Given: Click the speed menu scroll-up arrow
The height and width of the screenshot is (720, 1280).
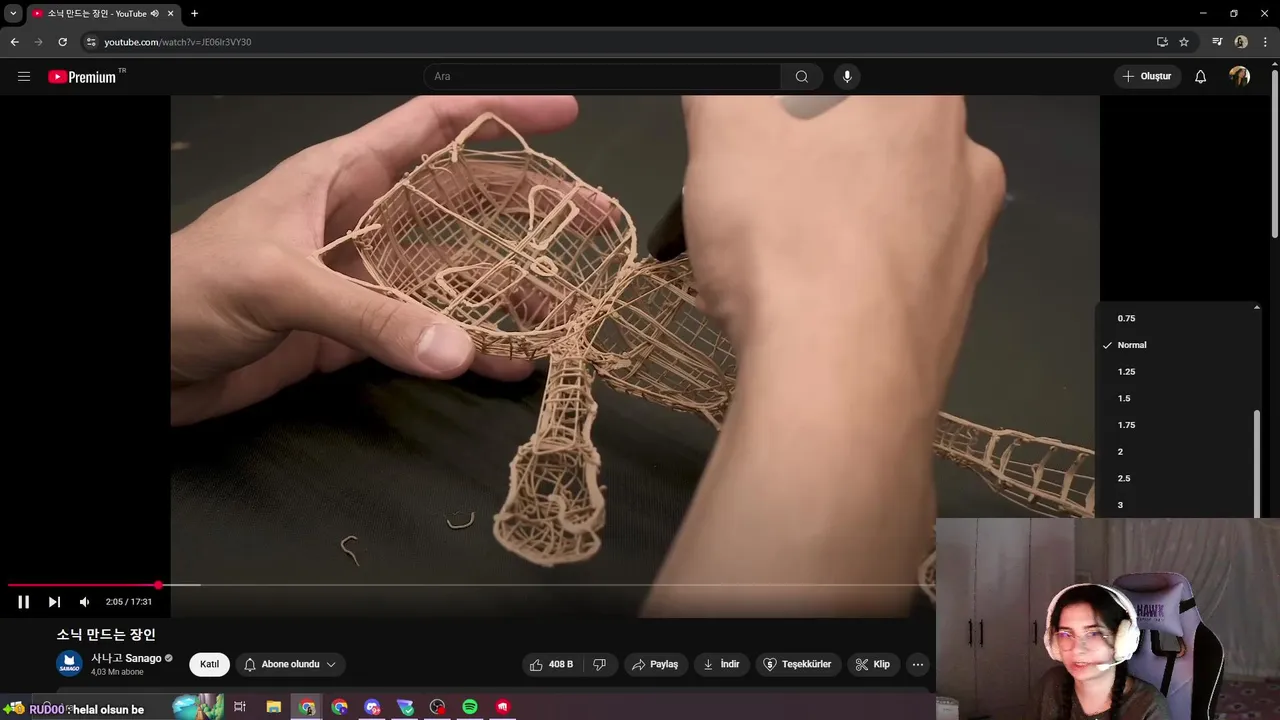Looking at the screenshot, I should click(1257, 307).
